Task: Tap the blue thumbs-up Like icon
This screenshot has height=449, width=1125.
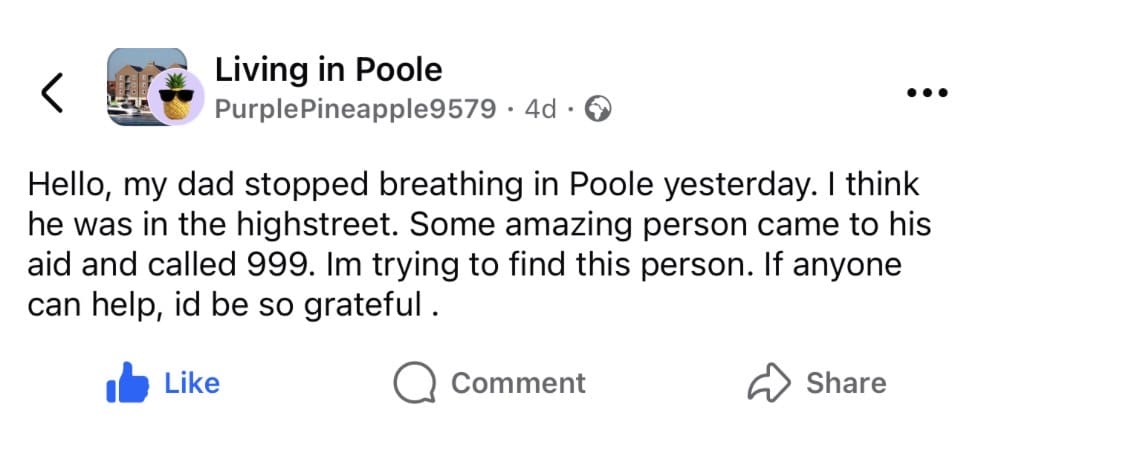Action: pyautogui.click(x=127, y=384)
